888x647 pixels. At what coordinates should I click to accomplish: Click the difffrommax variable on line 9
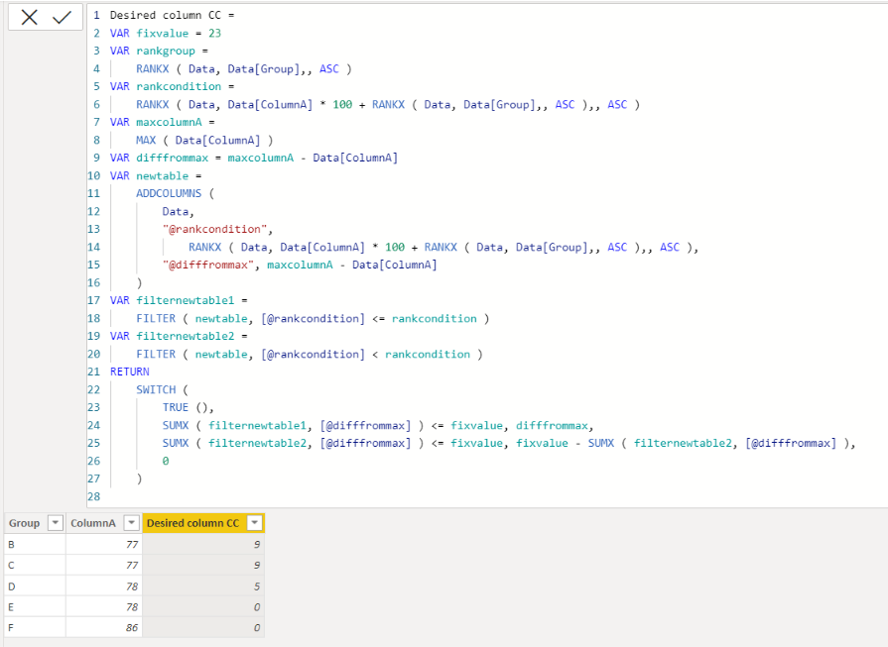[x=172, y=158]
